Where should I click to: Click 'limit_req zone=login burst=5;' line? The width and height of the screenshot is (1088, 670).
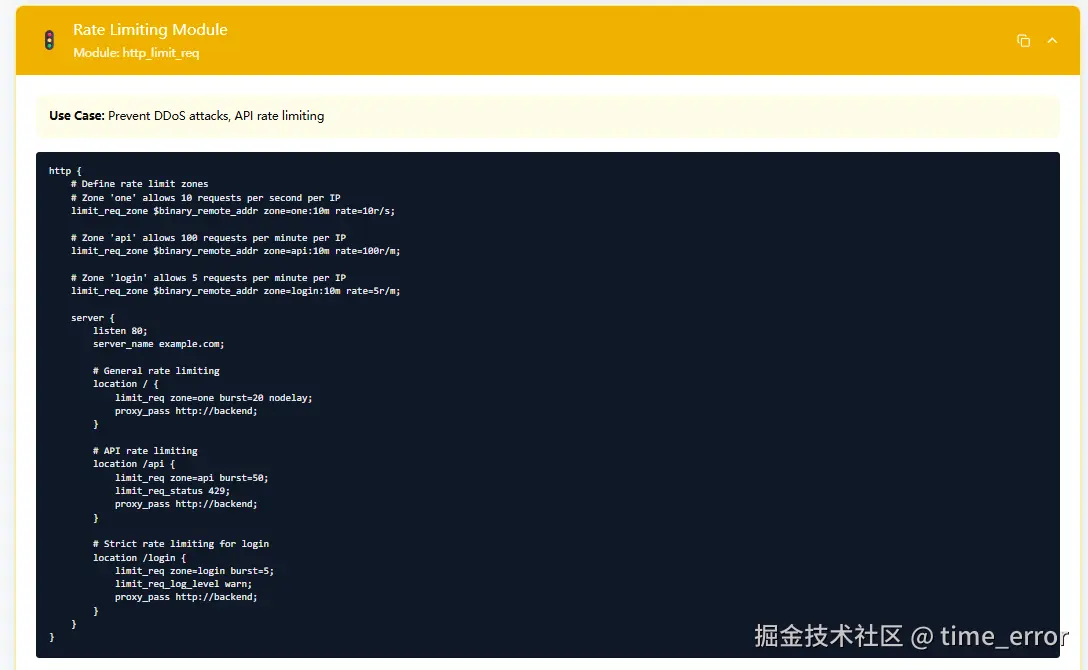[194, 571]
